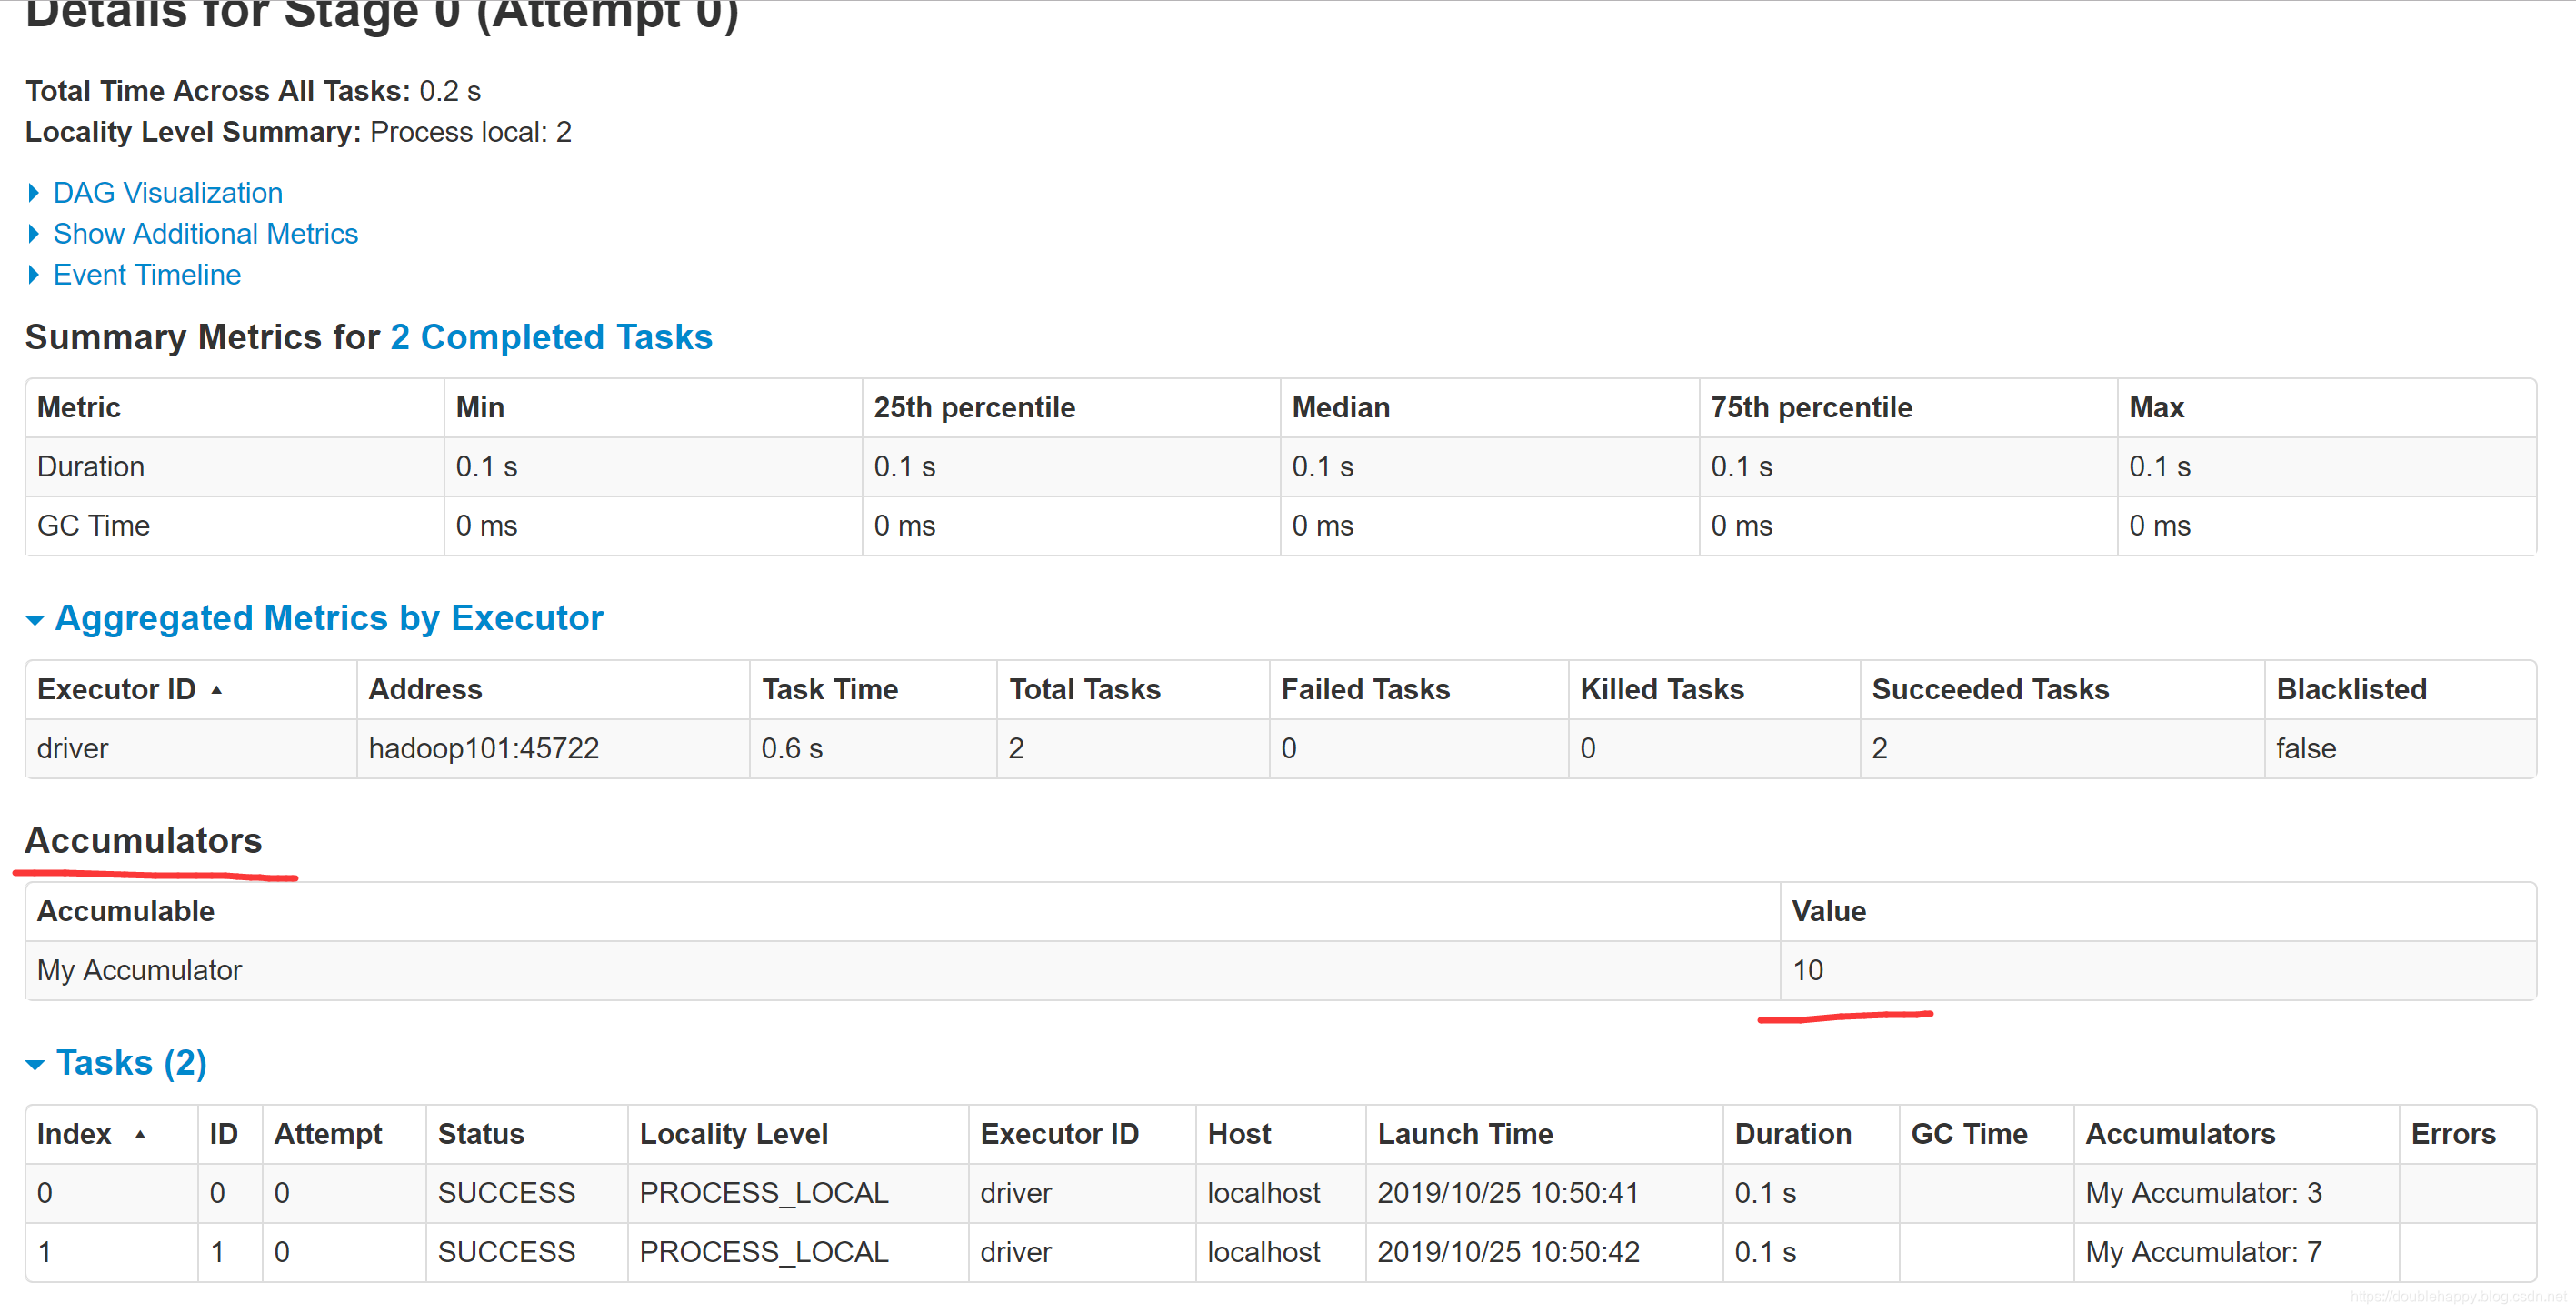Click the 2 Completed Tasks link
Screen dimensions: 2576x1313
coord(551,337)
